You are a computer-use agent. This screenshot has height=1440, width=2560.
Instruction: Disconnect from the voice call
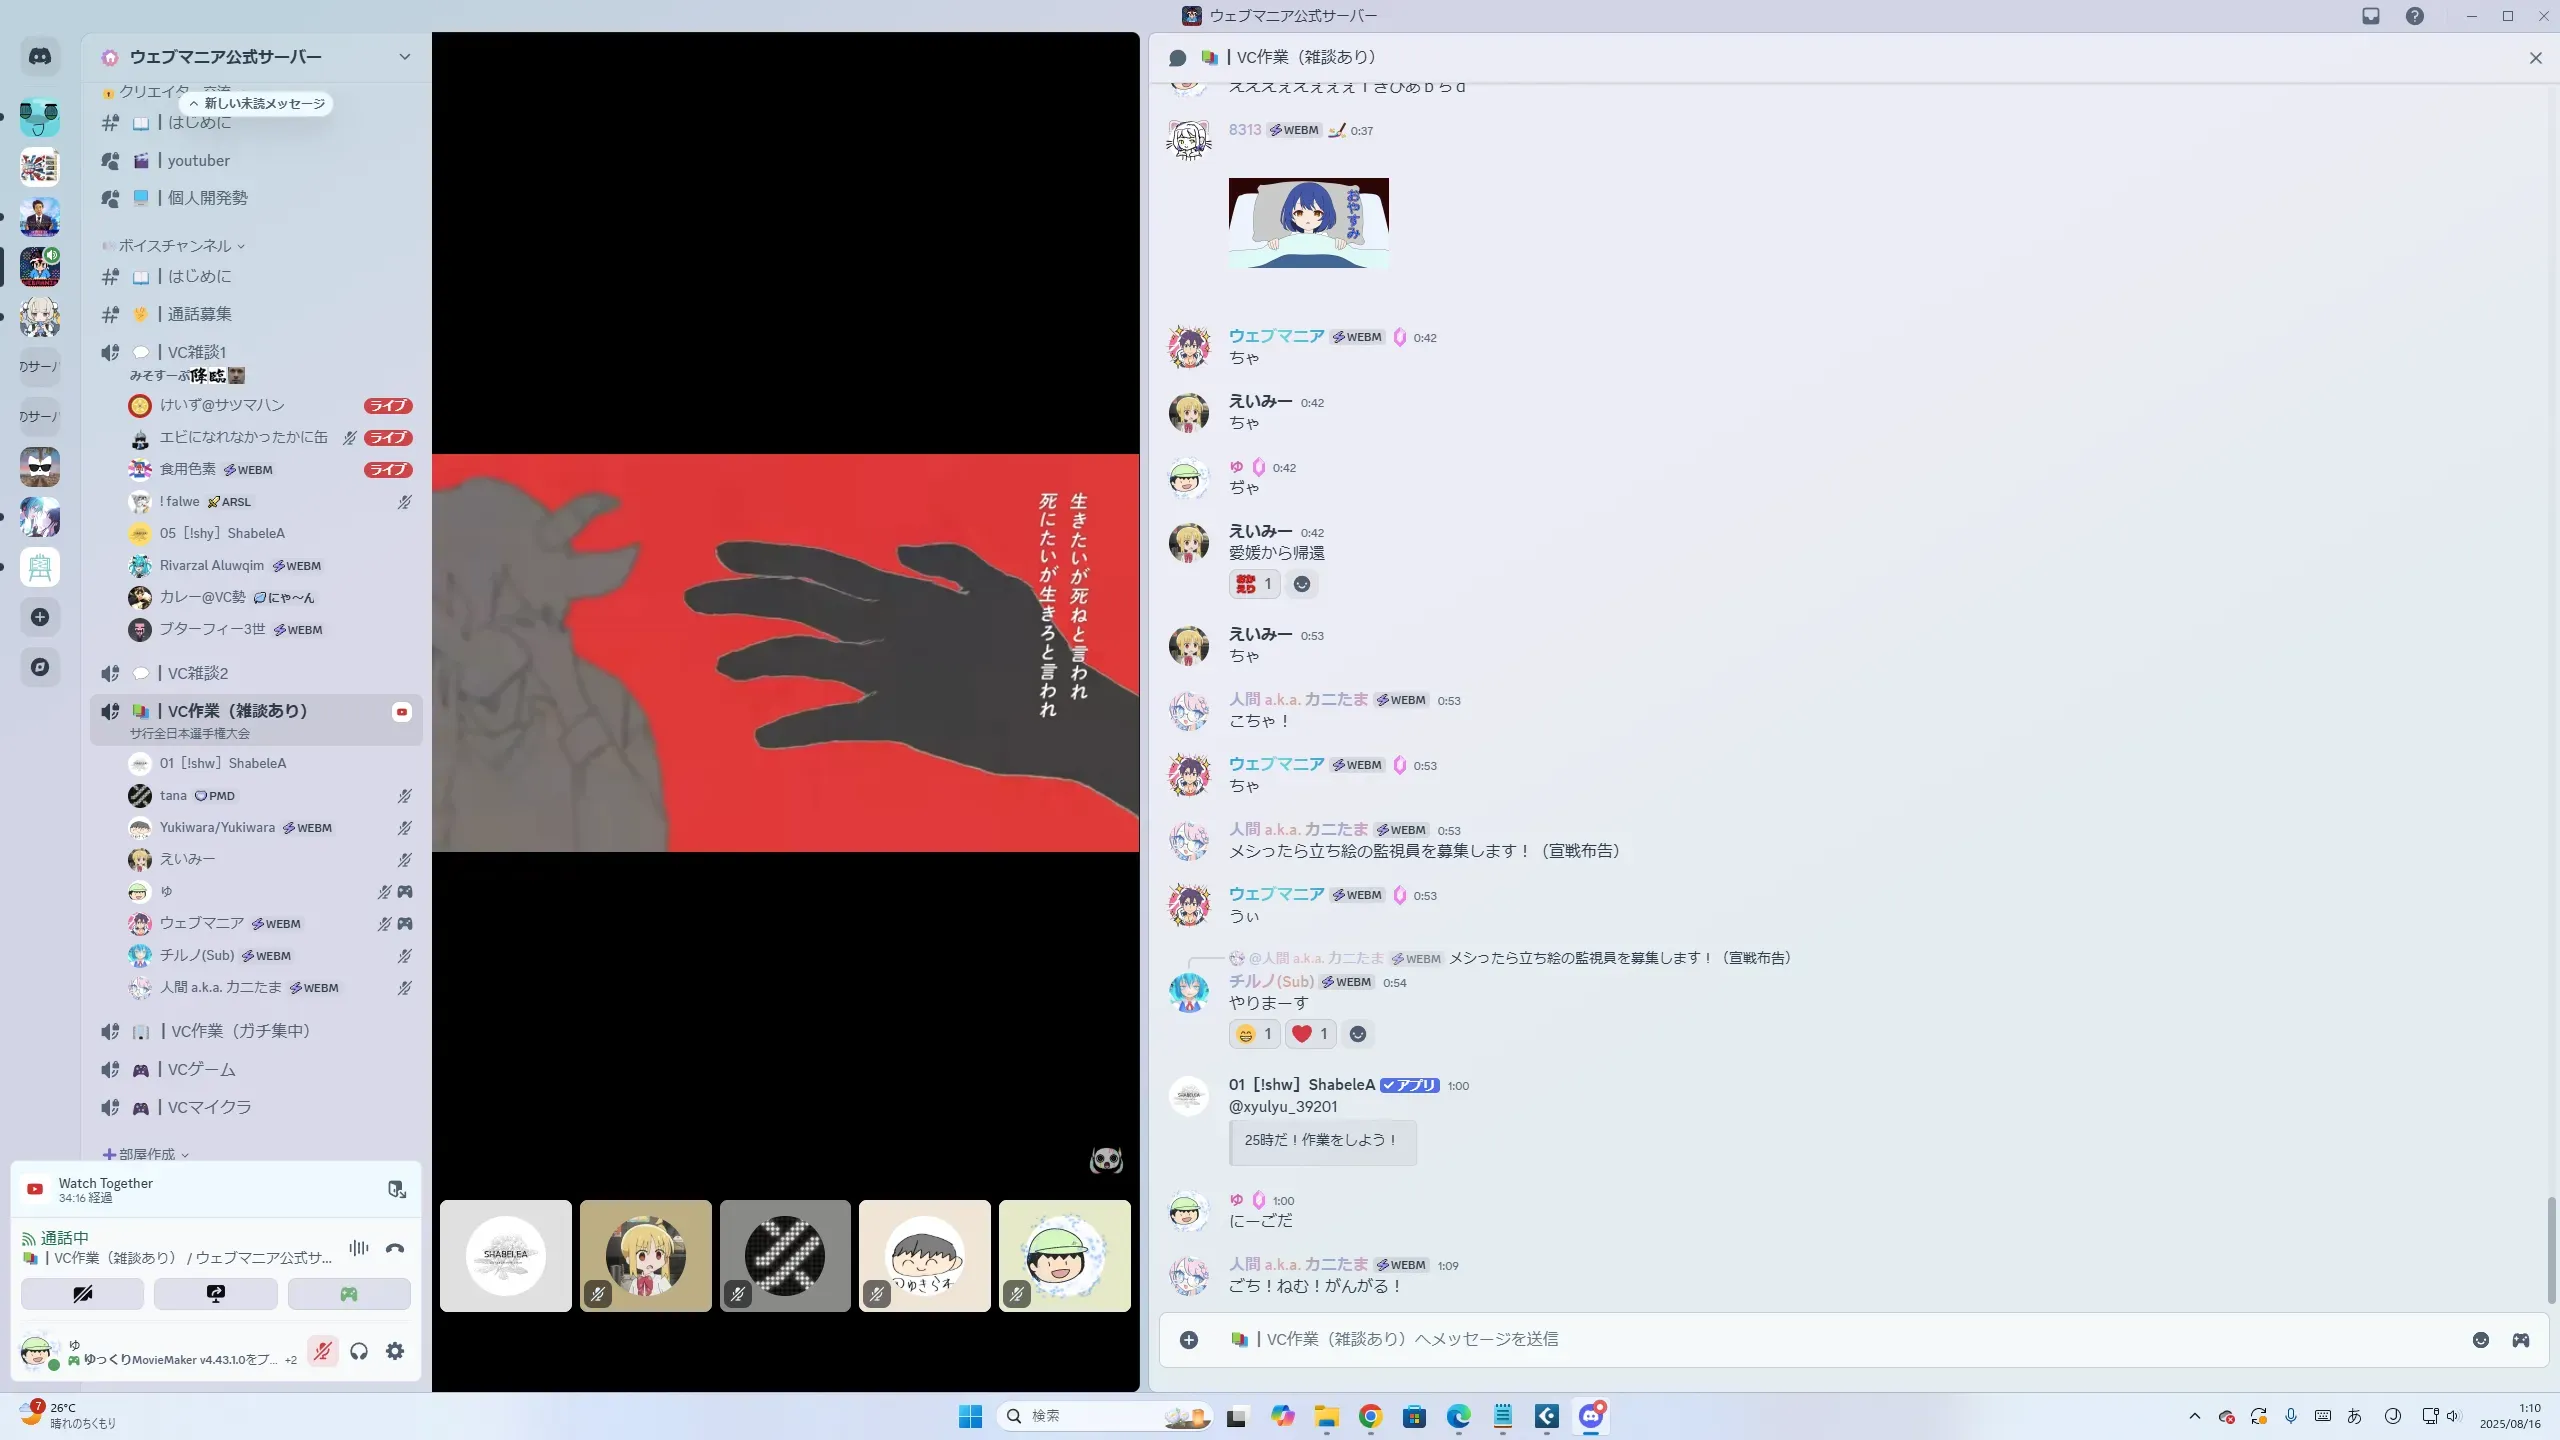coord(395,1248)
